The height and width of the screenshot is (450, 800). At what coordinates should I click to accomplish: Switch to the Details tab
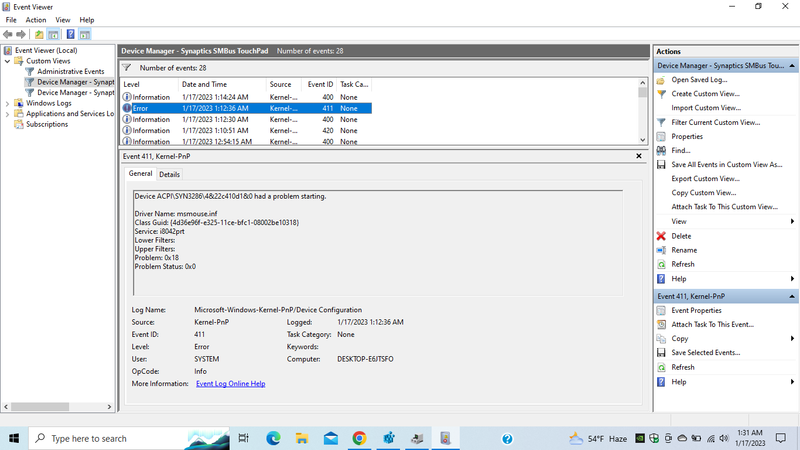click(169, 174)
